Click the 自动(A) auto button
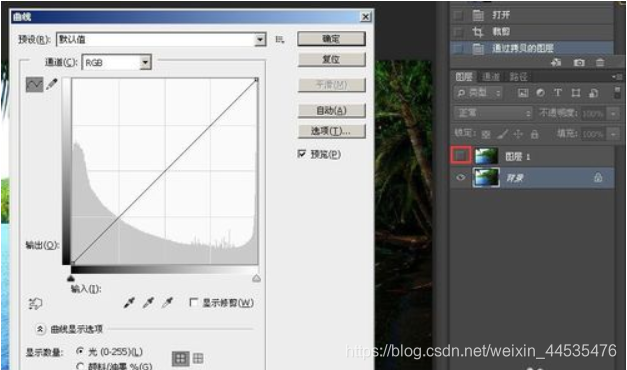Screen dimensions: 627x370 [331, 110]
